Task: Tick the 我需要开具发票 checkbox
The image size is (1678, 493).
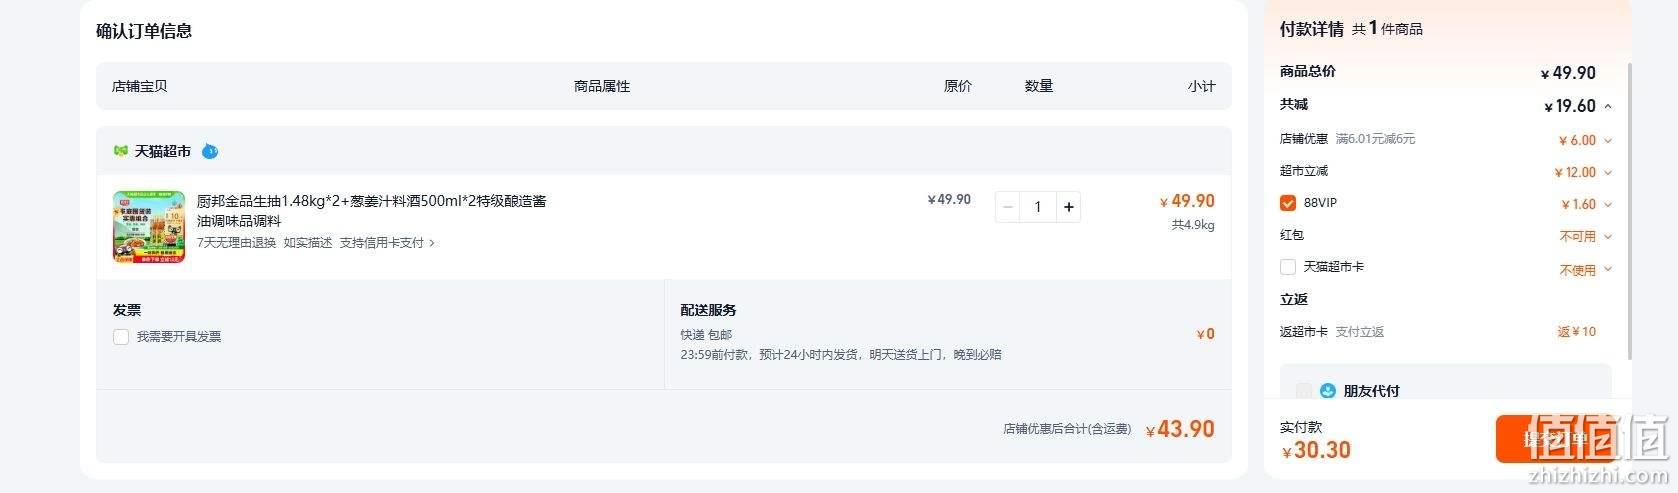Action: tap(121, 337)
